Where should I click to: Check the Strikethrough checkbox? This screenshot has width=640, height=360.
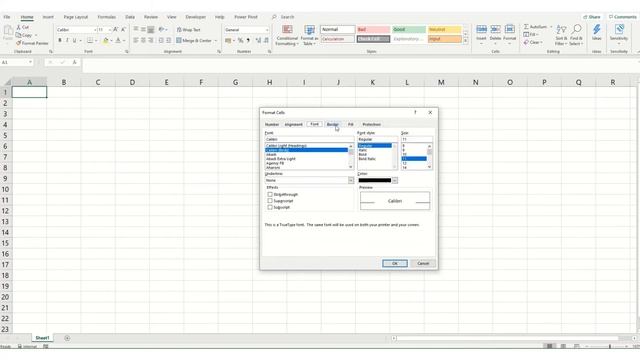(x=270, y=194)
